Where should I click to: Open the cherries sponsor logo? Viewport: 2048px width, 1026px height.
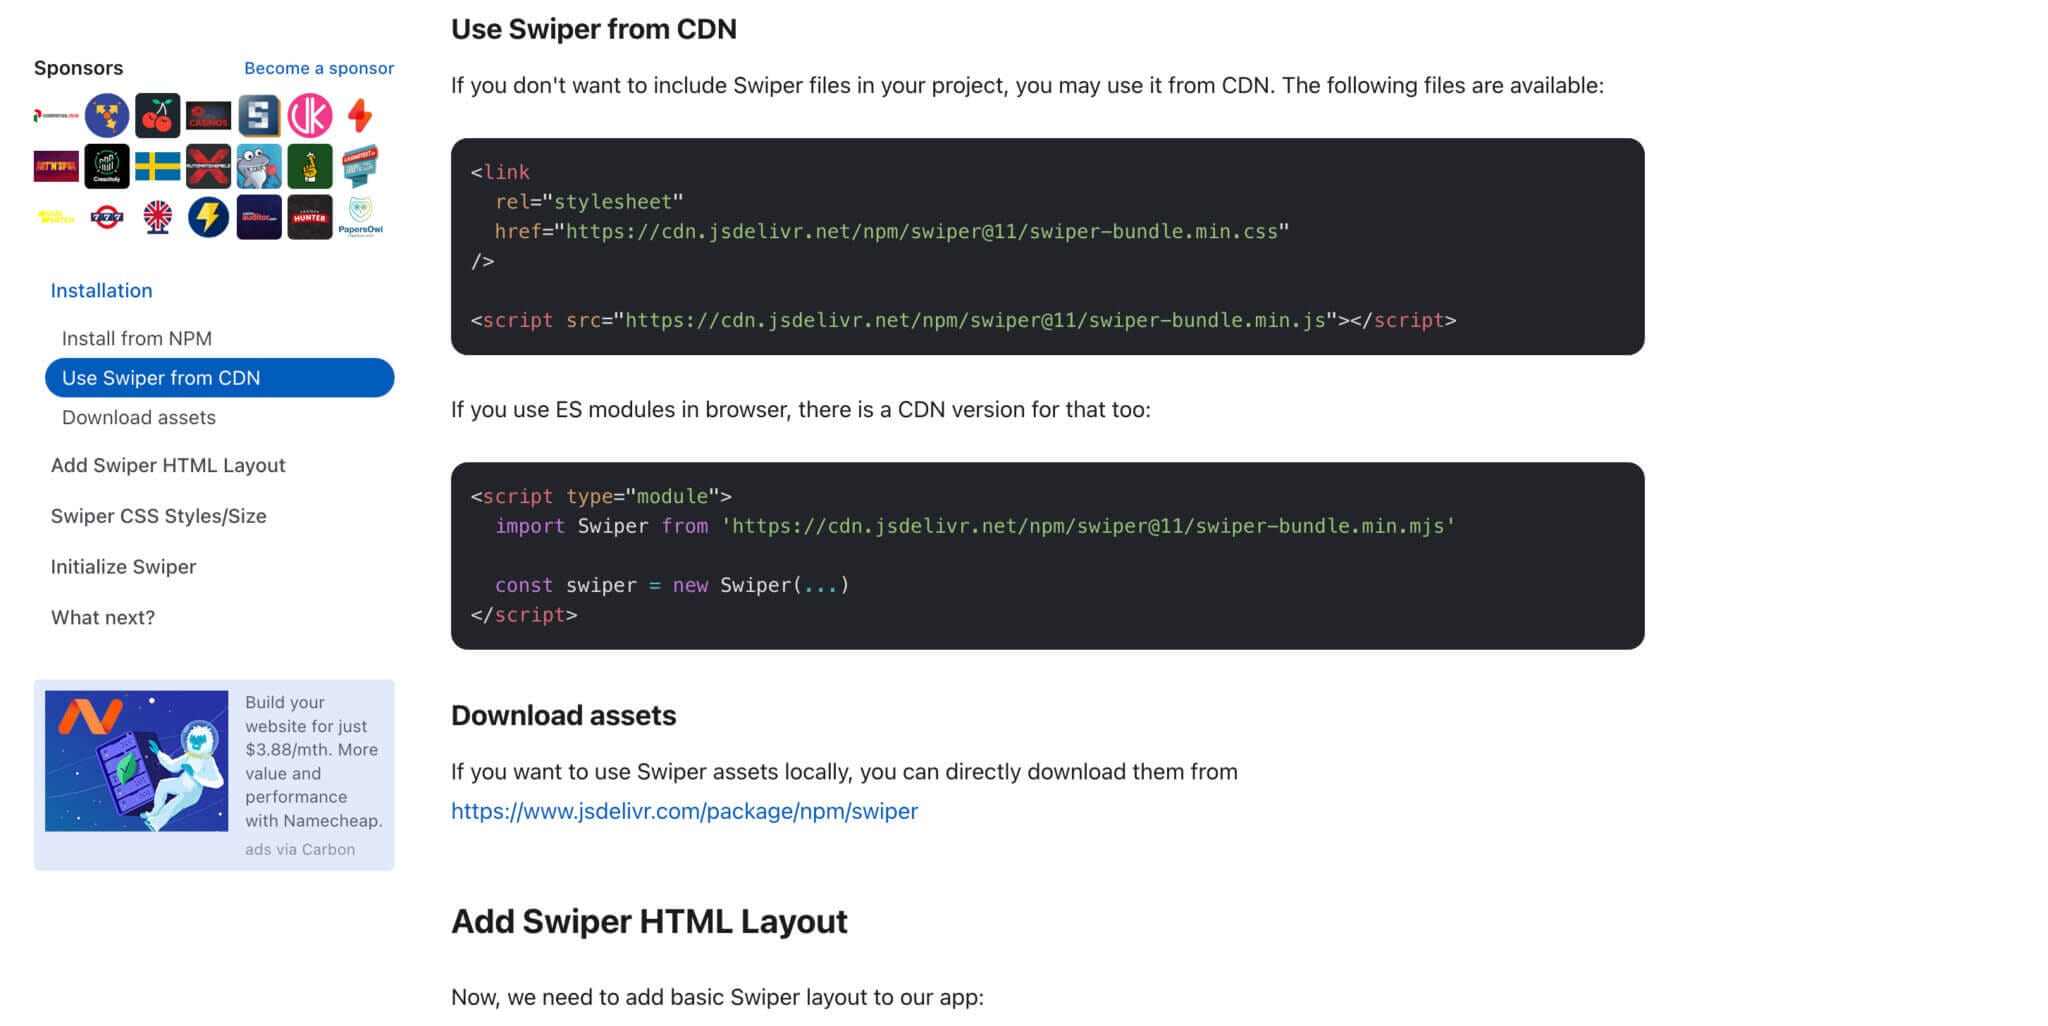(x=160, y=114)
